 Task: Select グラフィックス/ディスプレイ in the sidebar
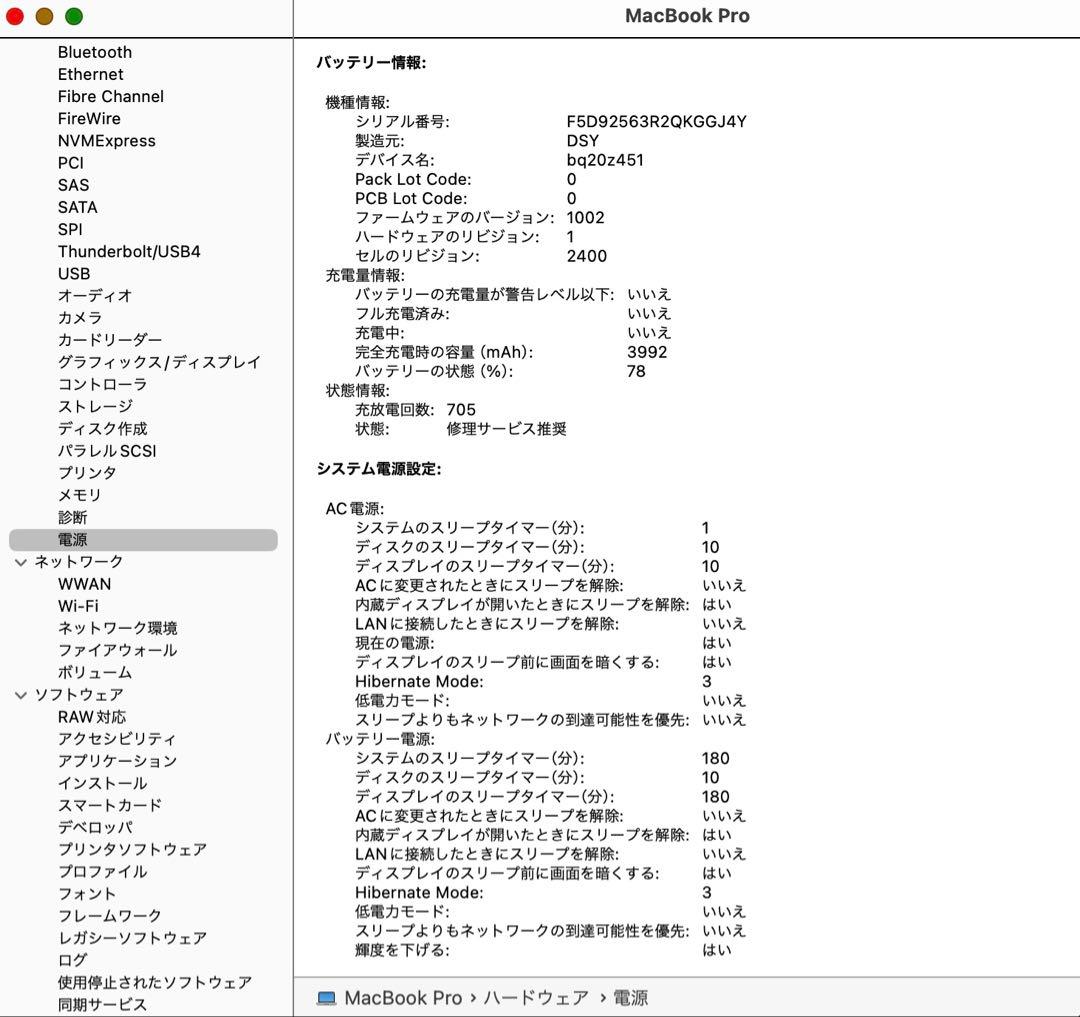159,361
